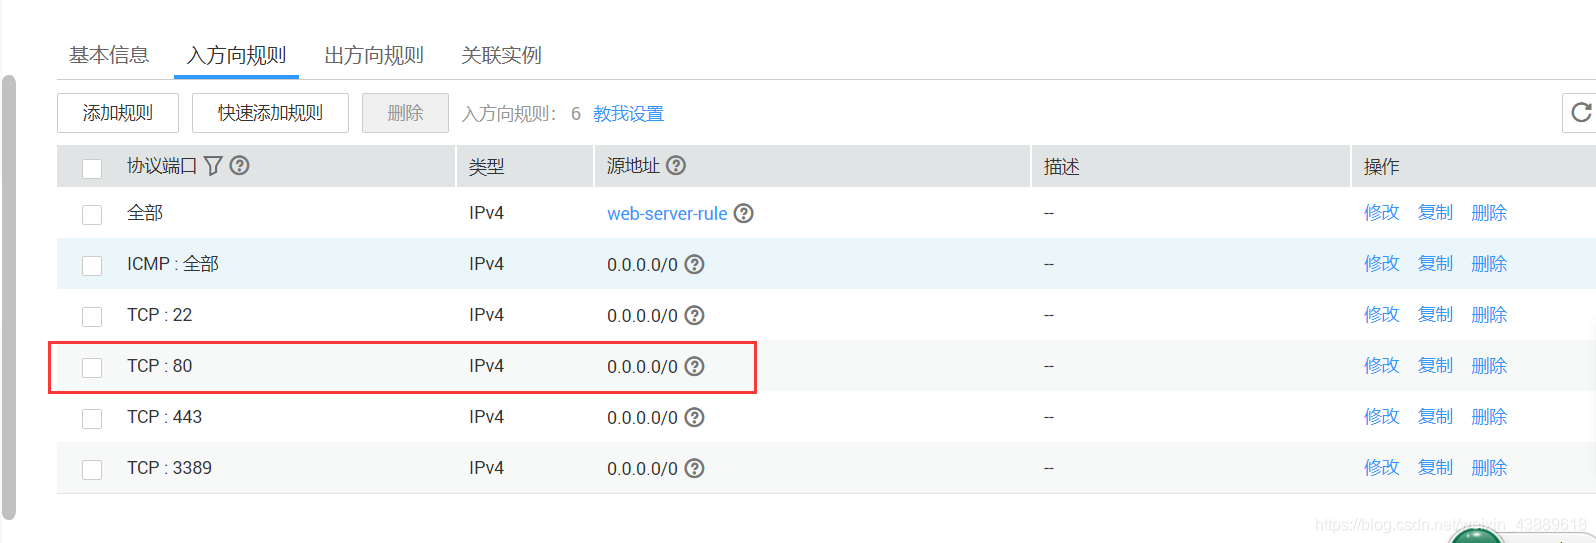This screenshot has height=543, width=1596.
Task: Click help icon in TCP : 22 row
Action: pyautogui.click(x=694, y=315)
